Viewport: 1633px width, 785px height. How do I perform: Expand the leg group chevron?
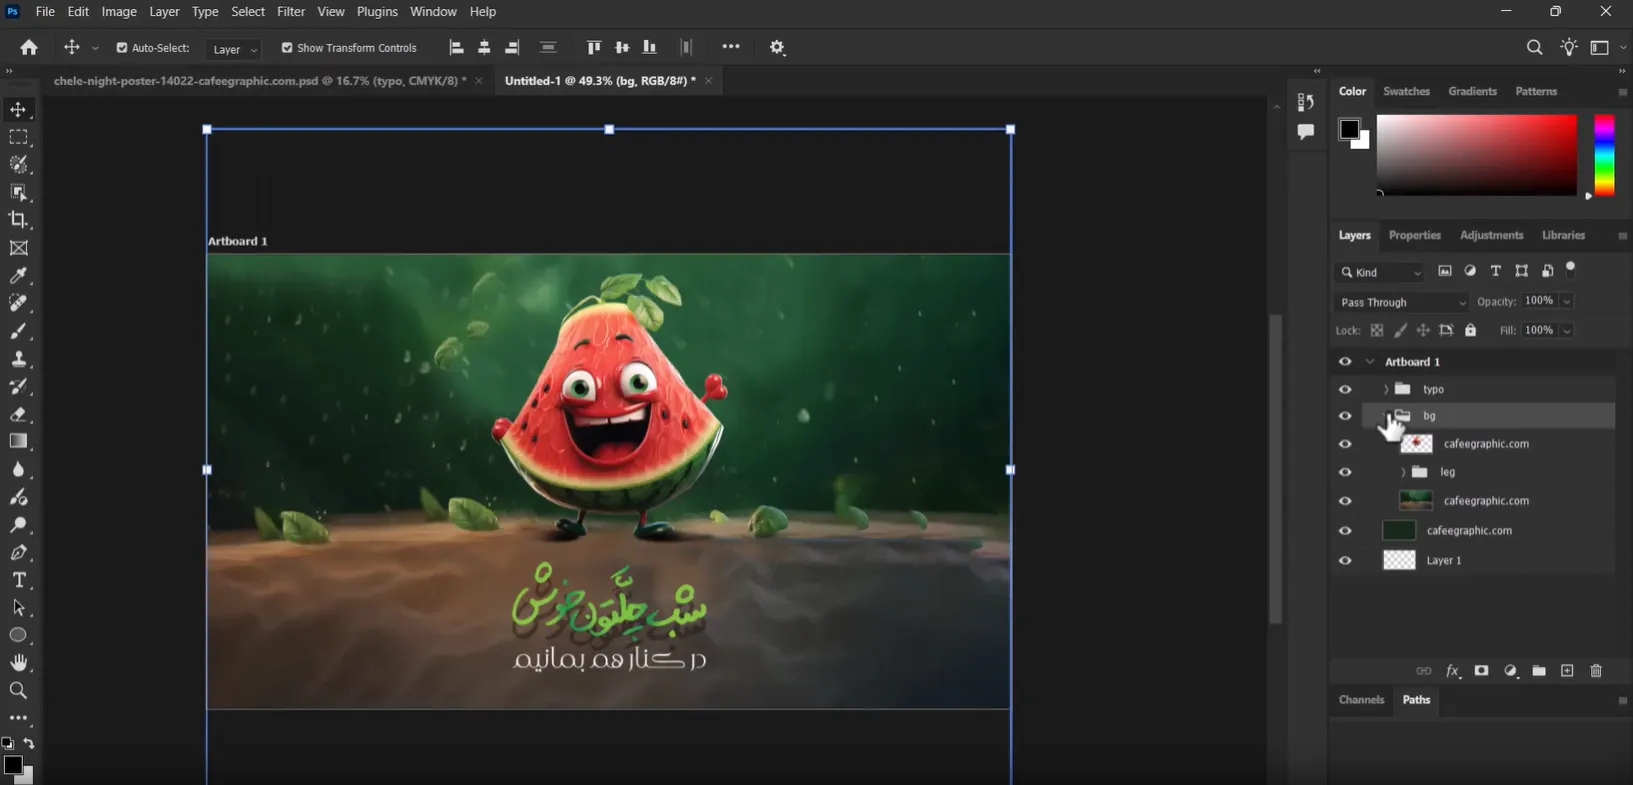(1403, 472)
